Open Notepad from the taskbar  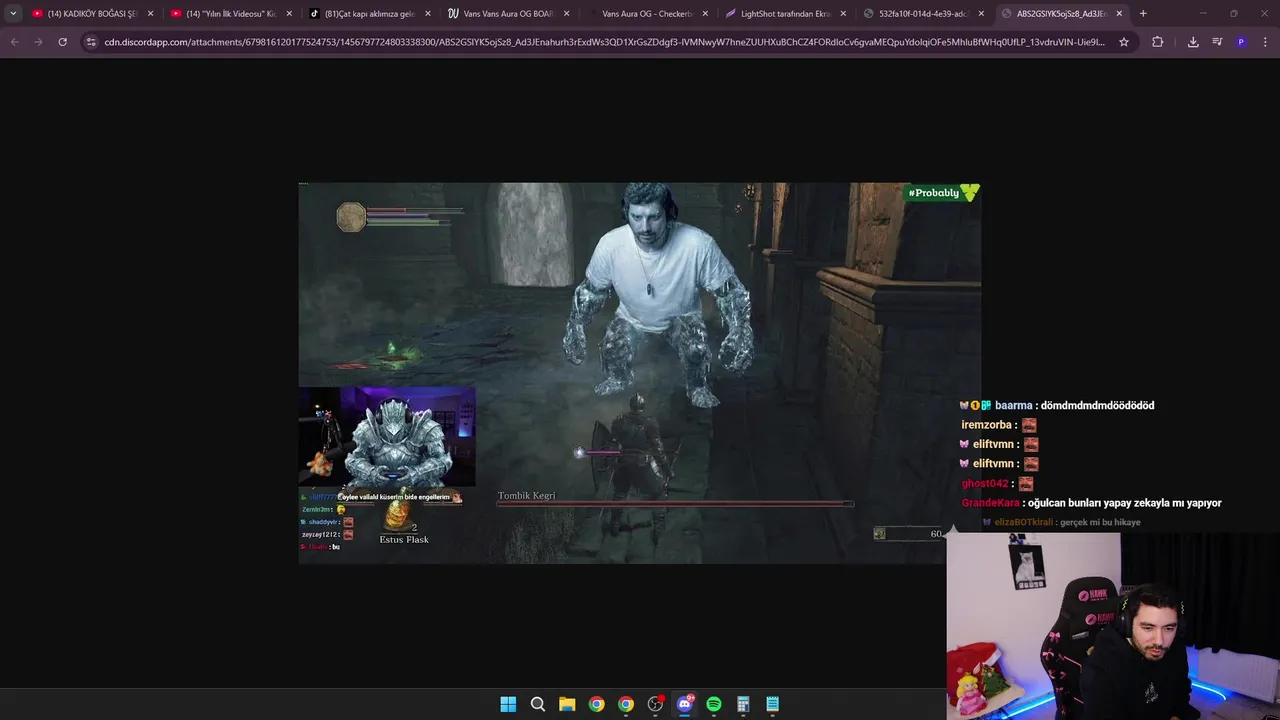coord(772,704)
